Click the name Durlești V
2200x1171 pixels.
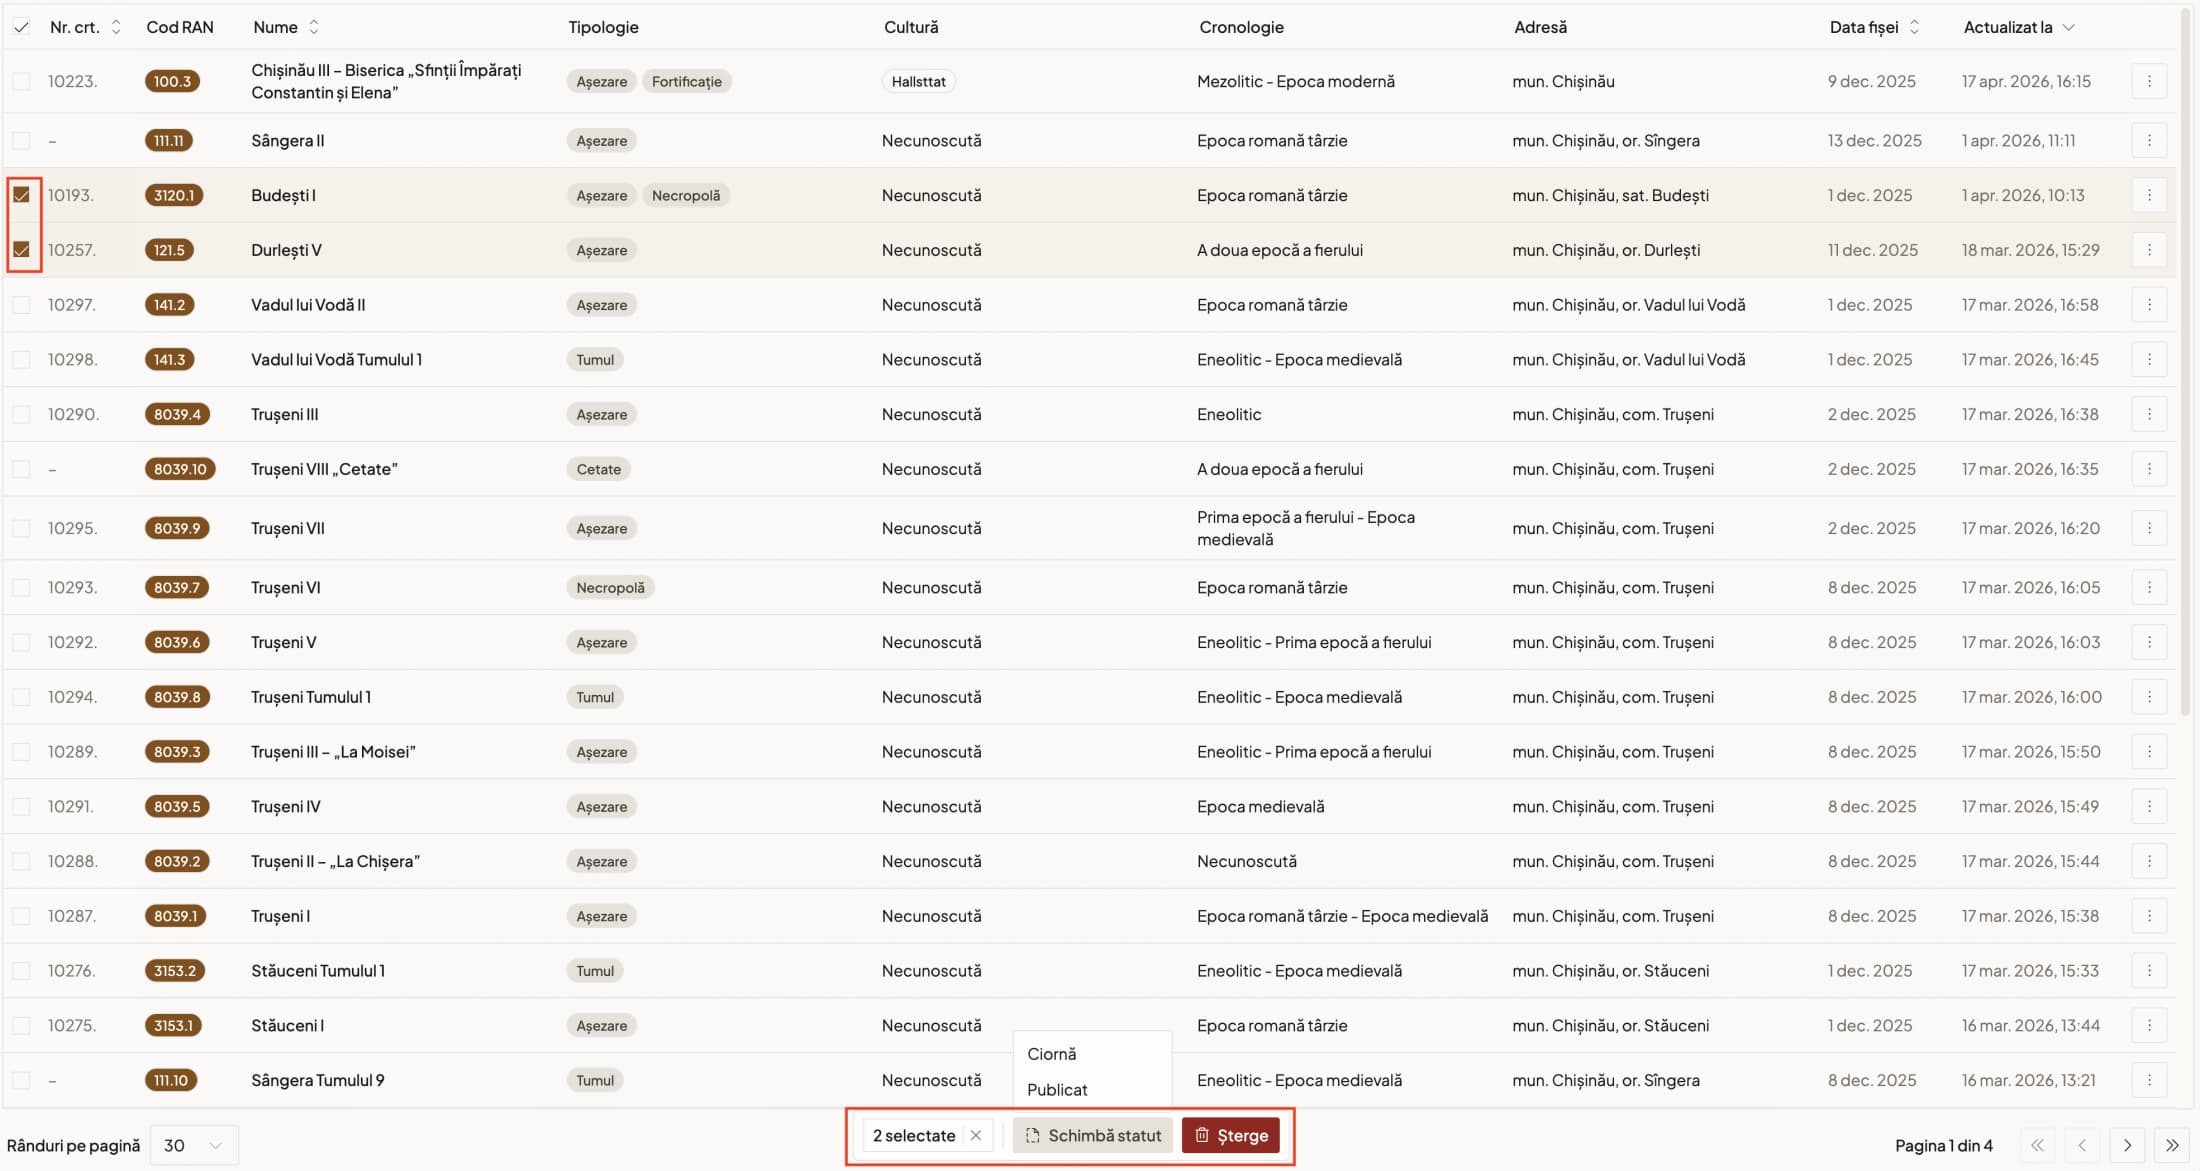(286, 250)
